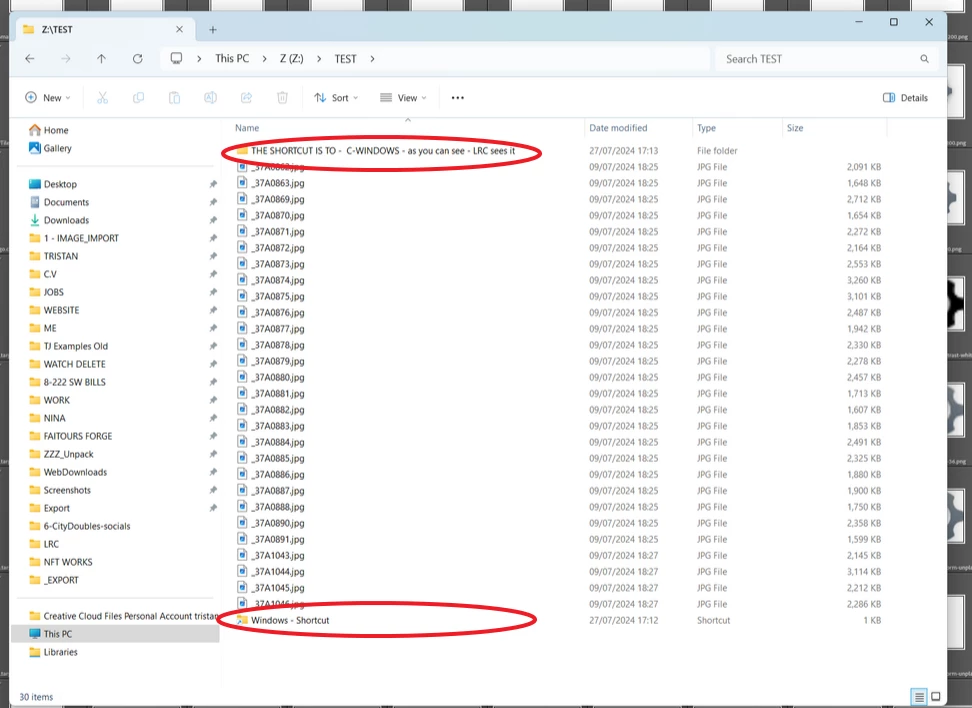
Task: Open the New dropdown menu
Action: coord(48,97)
